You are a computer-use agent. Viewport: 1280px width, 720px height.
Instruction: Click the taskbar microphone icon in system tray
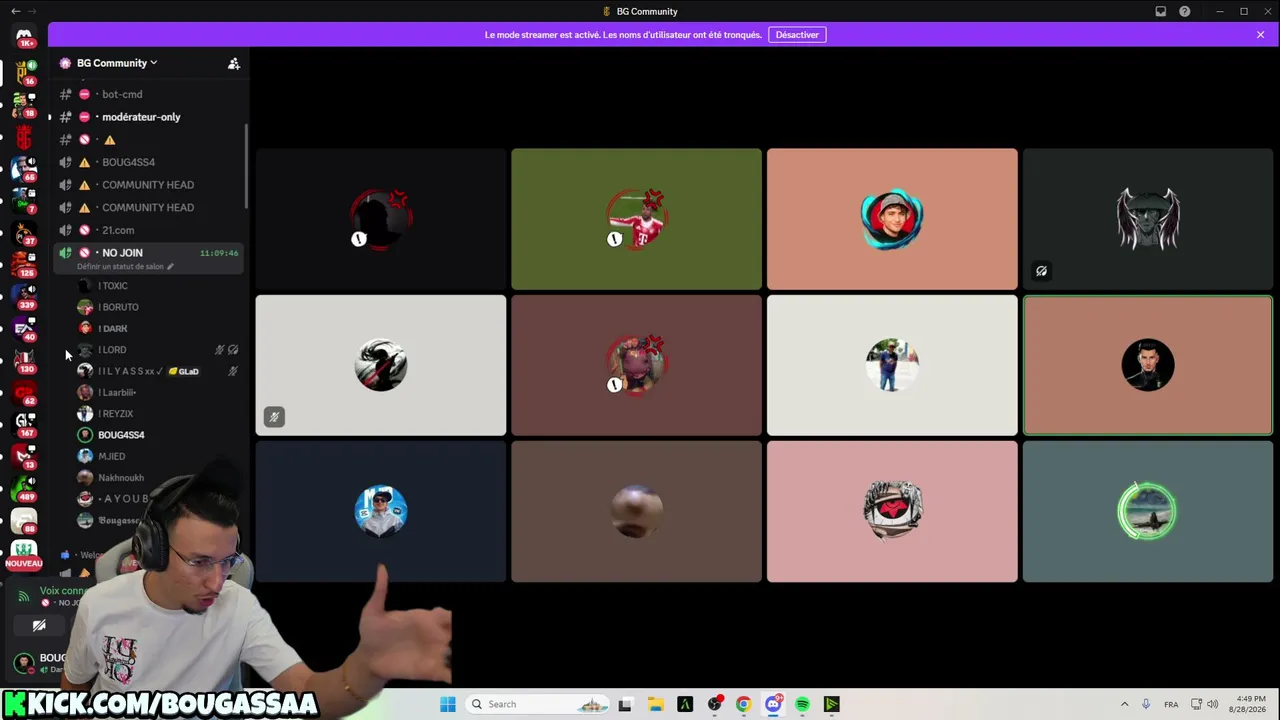1146,704
